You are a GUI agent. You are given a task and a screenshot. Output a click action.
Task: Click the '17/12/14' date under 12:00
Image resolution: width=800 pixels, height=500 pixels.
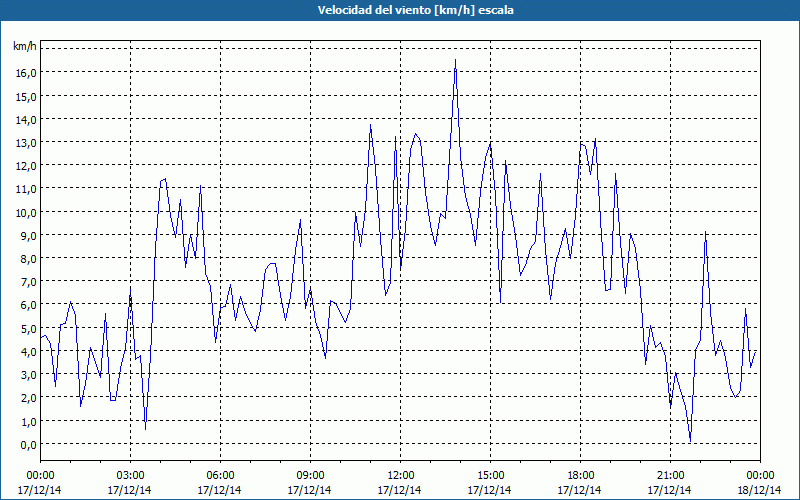399,490
